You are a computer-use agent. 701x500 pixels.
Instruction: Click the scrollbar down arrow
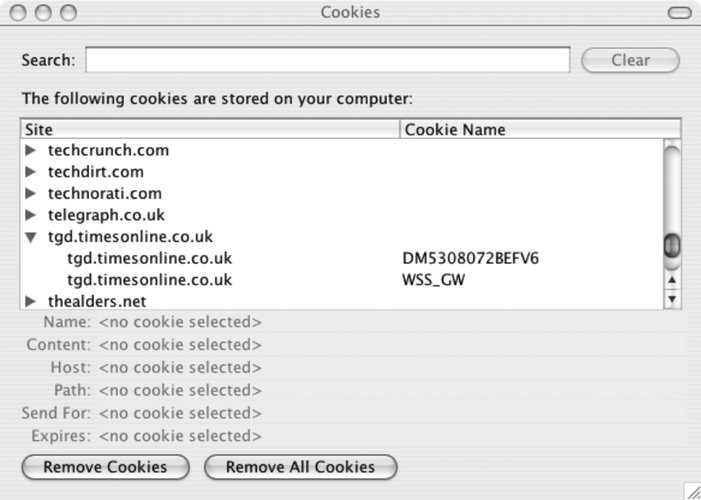pyautogui.click(x=672, y=298)
